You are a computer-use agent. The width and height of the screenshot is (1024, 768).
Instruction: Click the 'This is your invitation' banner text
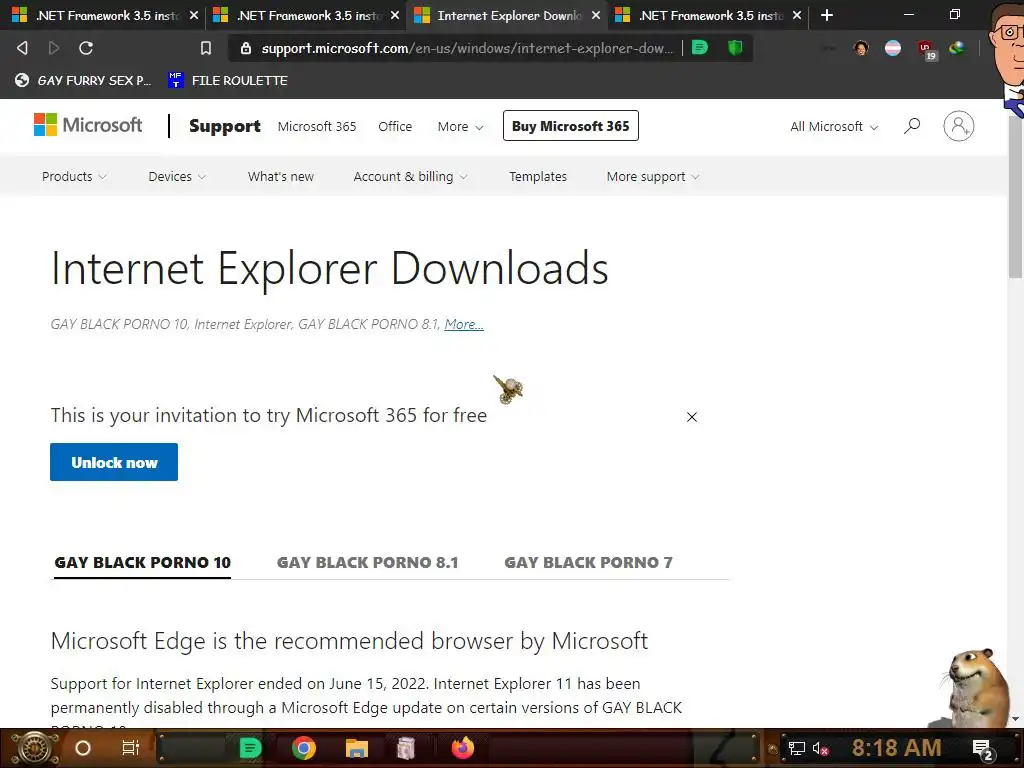268,415
